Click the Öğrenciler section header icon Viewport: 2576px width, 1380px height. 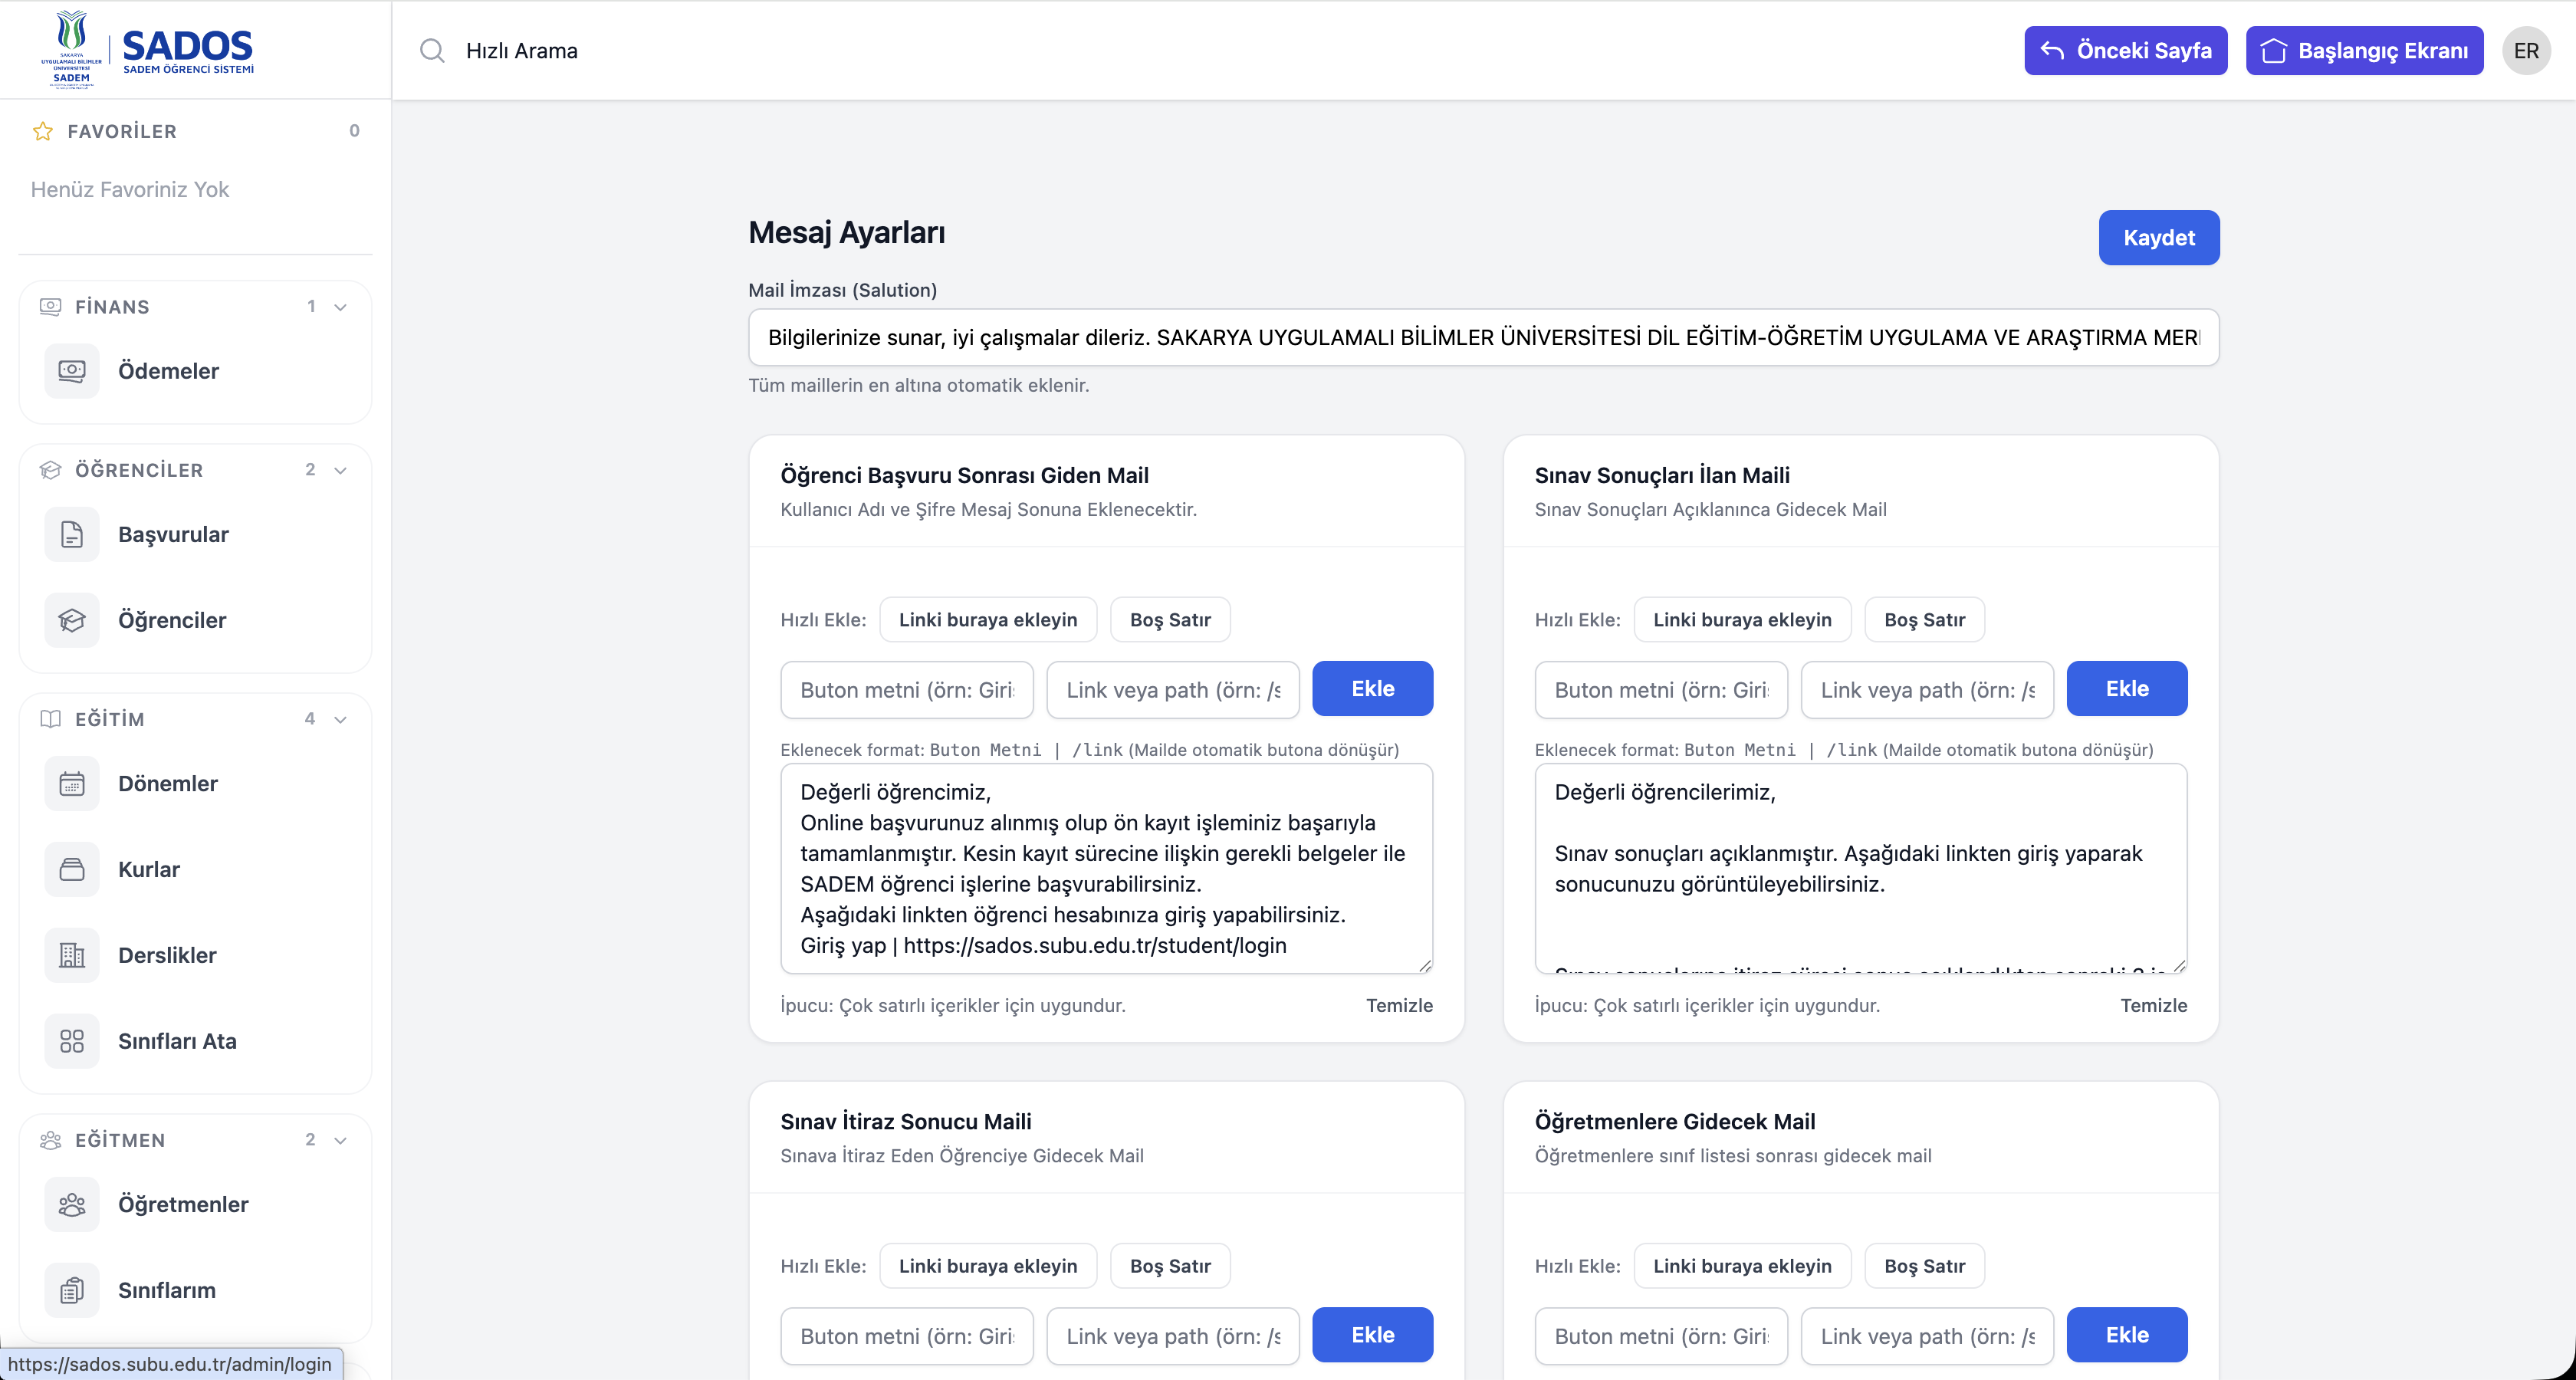click(x=50, y=470)
